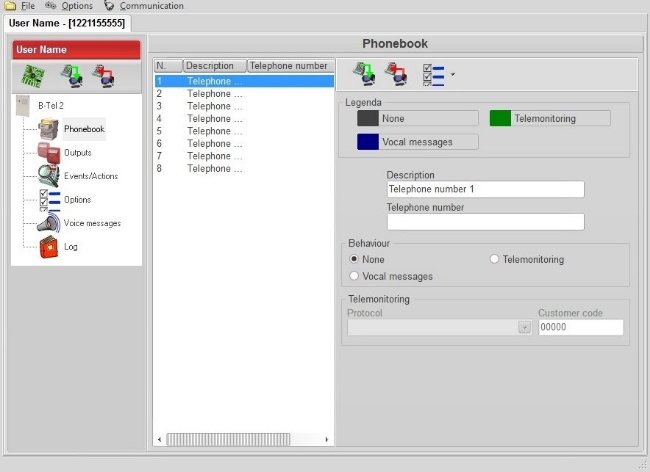Click the Options checklist icon in tree
This screenshot has width=650, height=472.
pos(50,200)
